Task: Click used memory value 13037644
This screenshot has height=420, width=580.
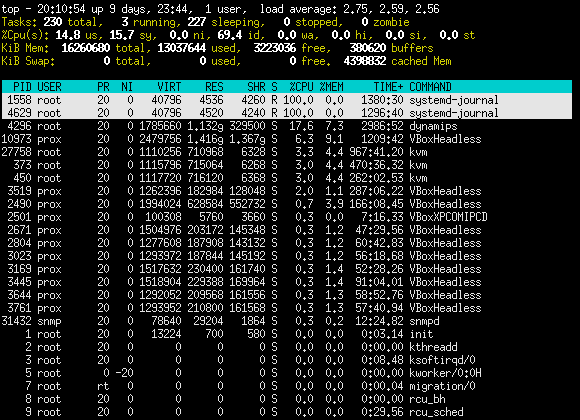Action: coord(181,48)
